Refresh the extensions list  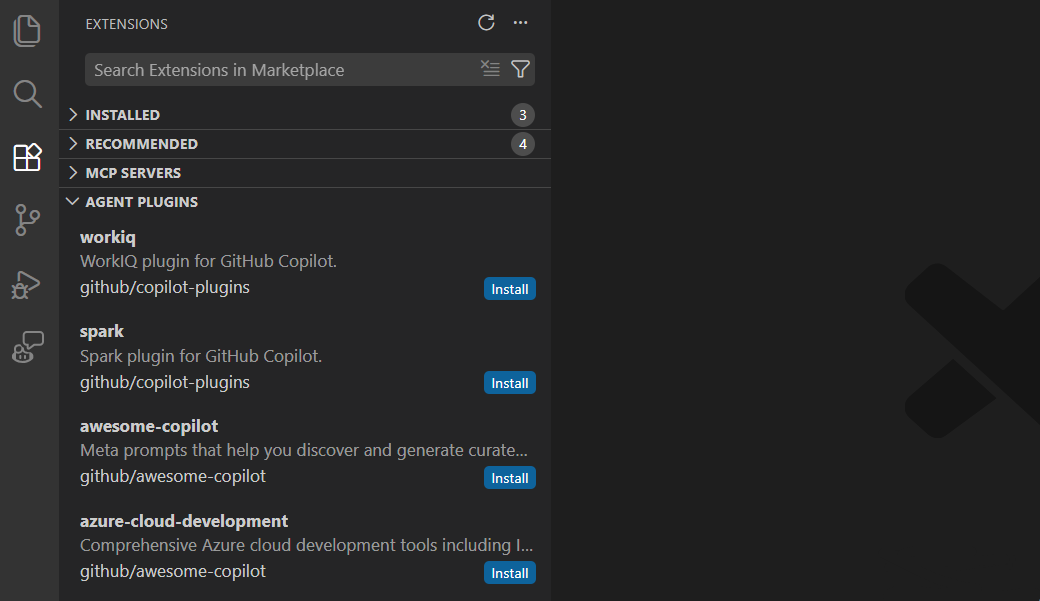486,22
